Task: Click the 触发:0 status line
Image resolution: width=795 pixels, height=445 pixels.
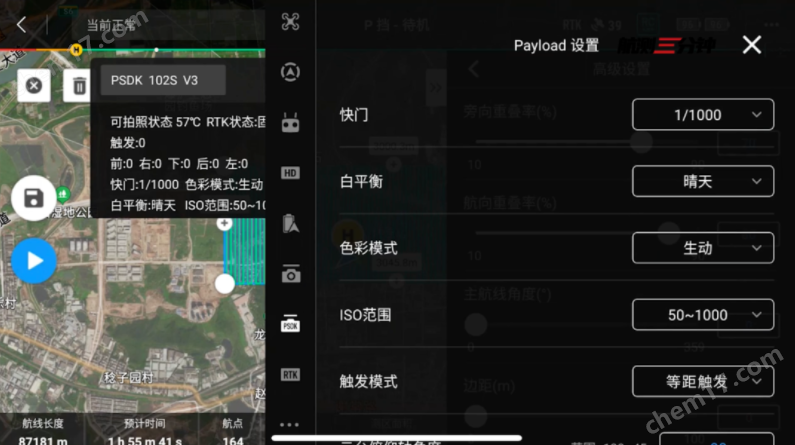Action: pyautogui.click(x=128, y=143)
